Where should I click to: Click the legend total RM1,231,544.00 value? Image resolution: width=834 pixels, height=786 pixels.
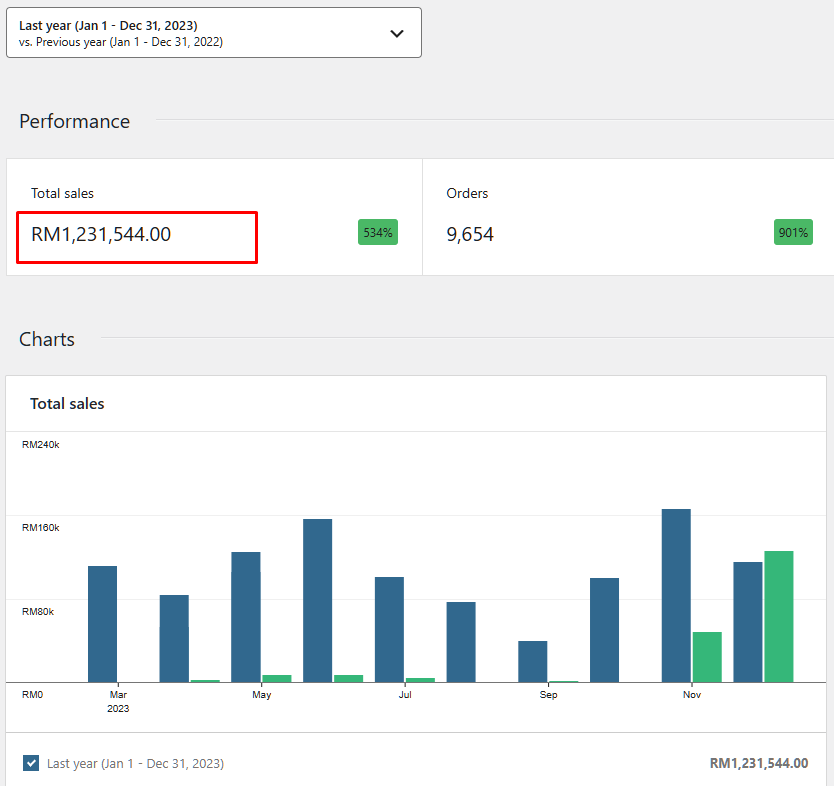tap(758, 763)
